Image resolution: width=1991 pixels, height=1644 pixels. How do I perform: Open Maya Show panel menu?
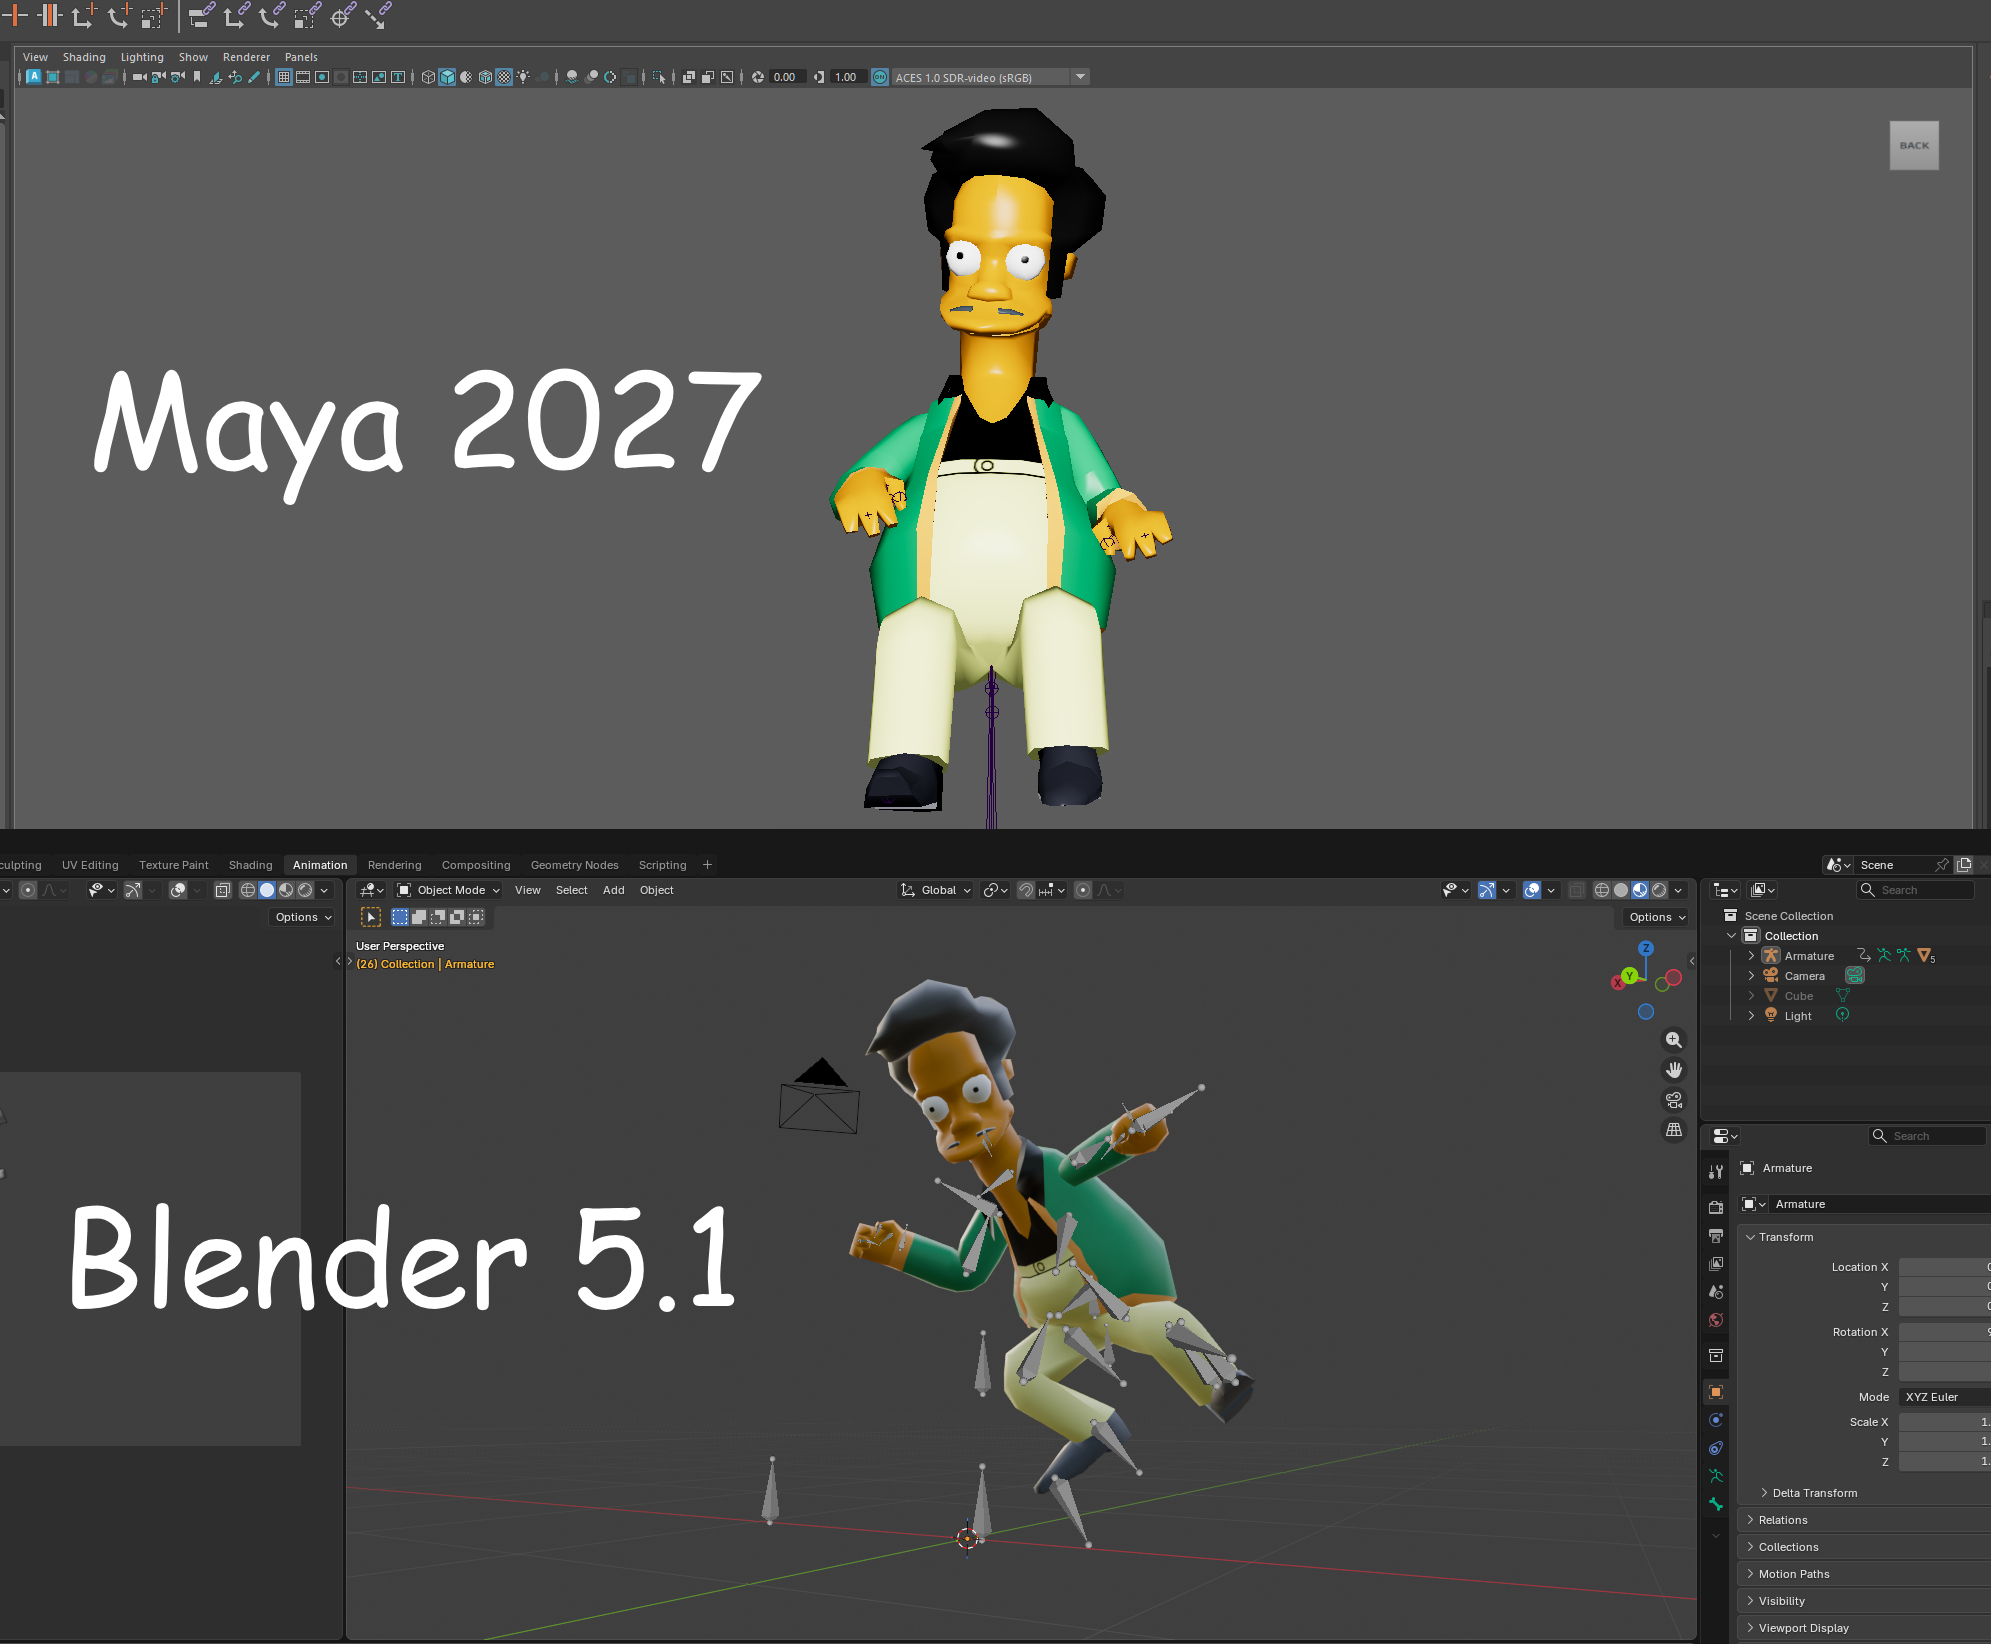(x=193, y=57)
